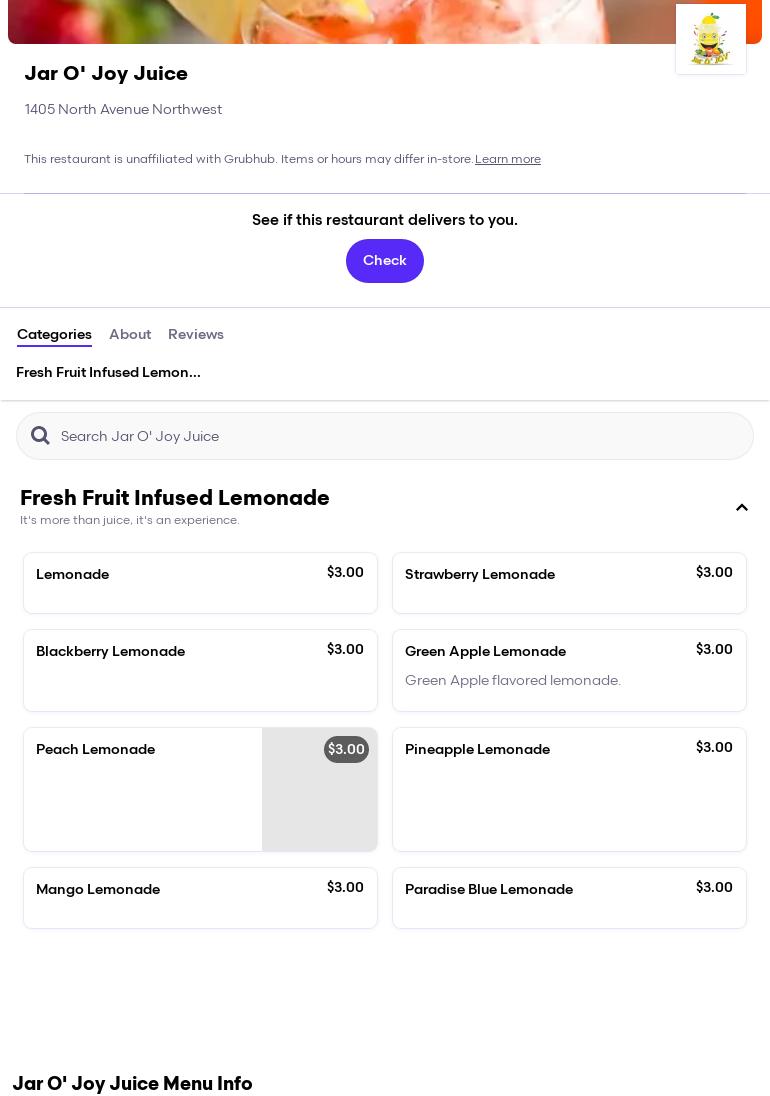Choose the Strawberry Lemonade item
The image size is (770, 1096).
pos(569,583)
